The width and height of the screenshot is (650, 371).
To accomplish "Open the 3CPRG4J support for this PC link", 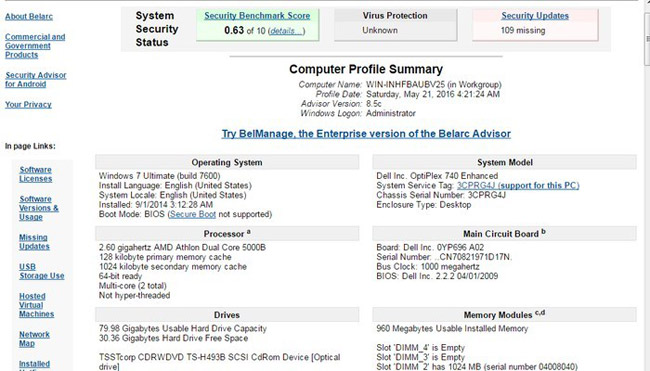I will coord(518,185).
